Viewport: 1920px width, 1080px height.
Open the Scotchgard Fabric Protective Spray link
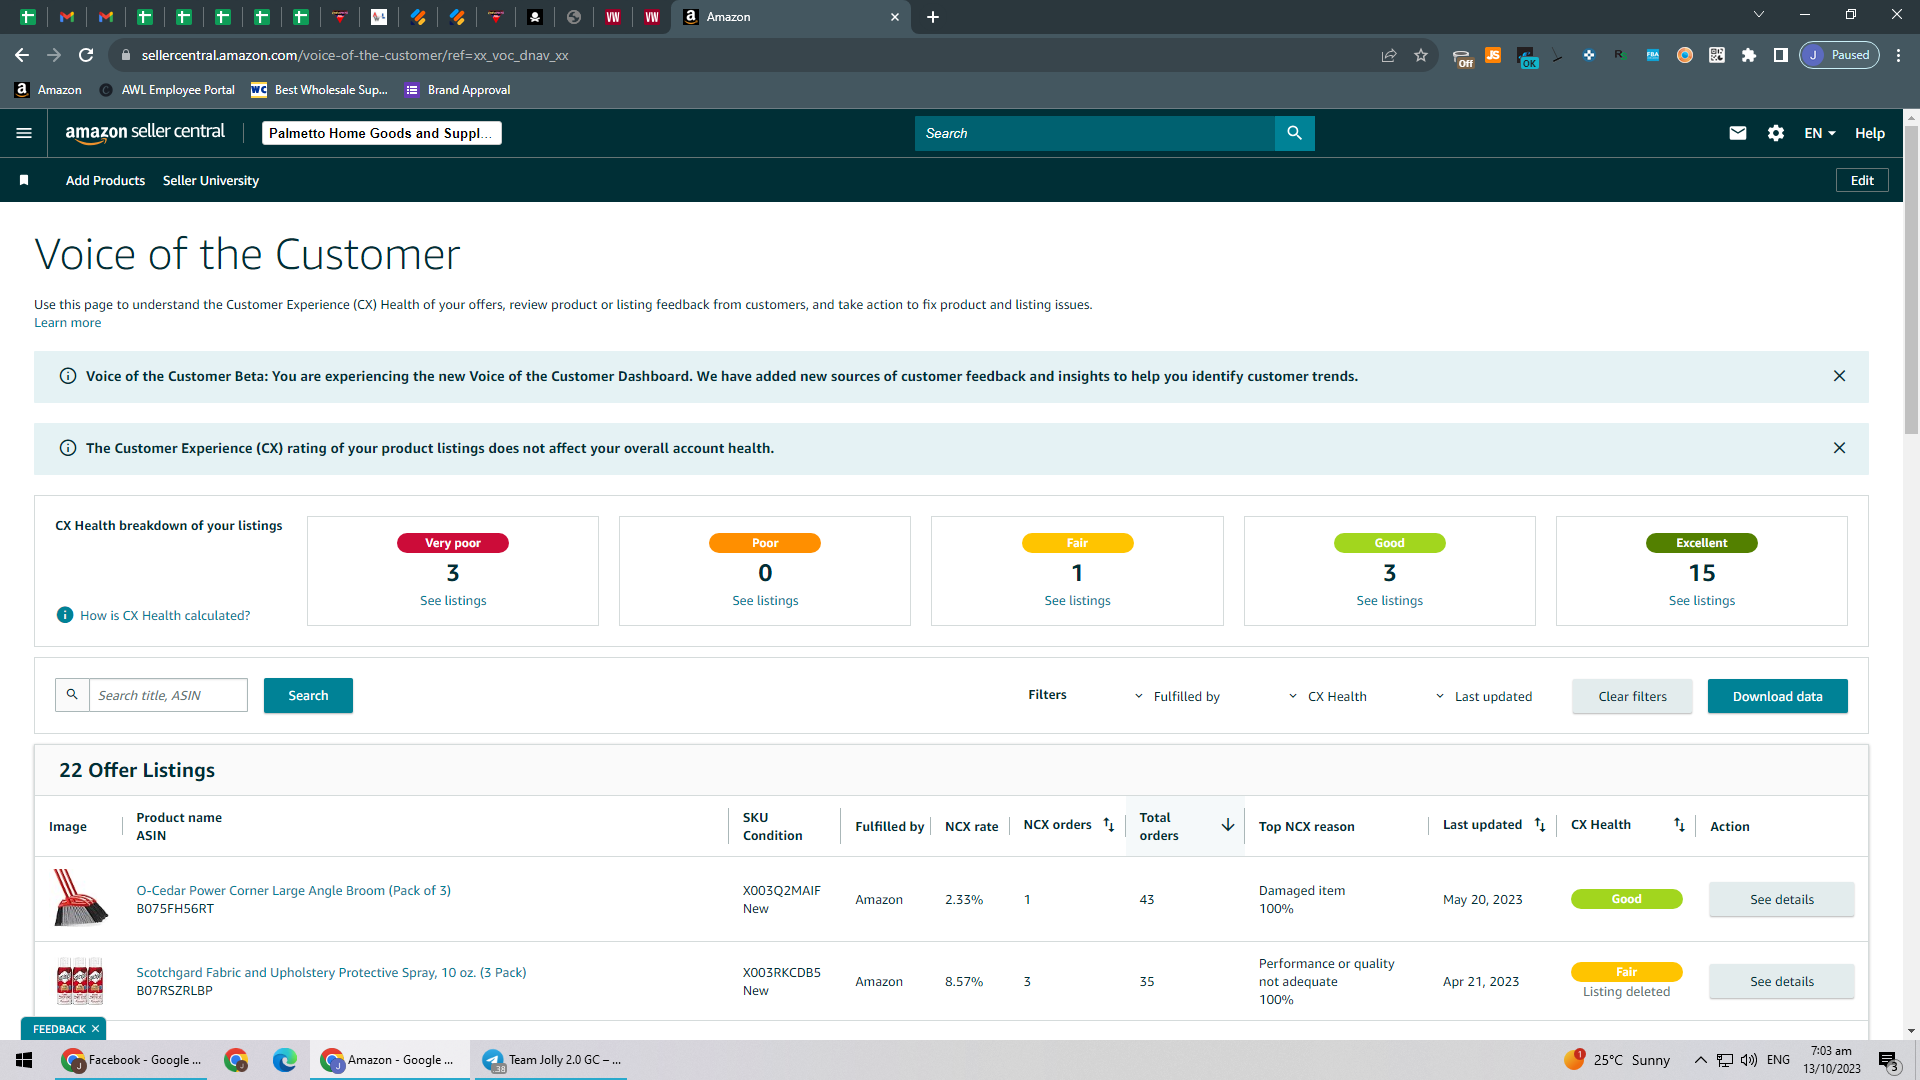pos(331,972)
